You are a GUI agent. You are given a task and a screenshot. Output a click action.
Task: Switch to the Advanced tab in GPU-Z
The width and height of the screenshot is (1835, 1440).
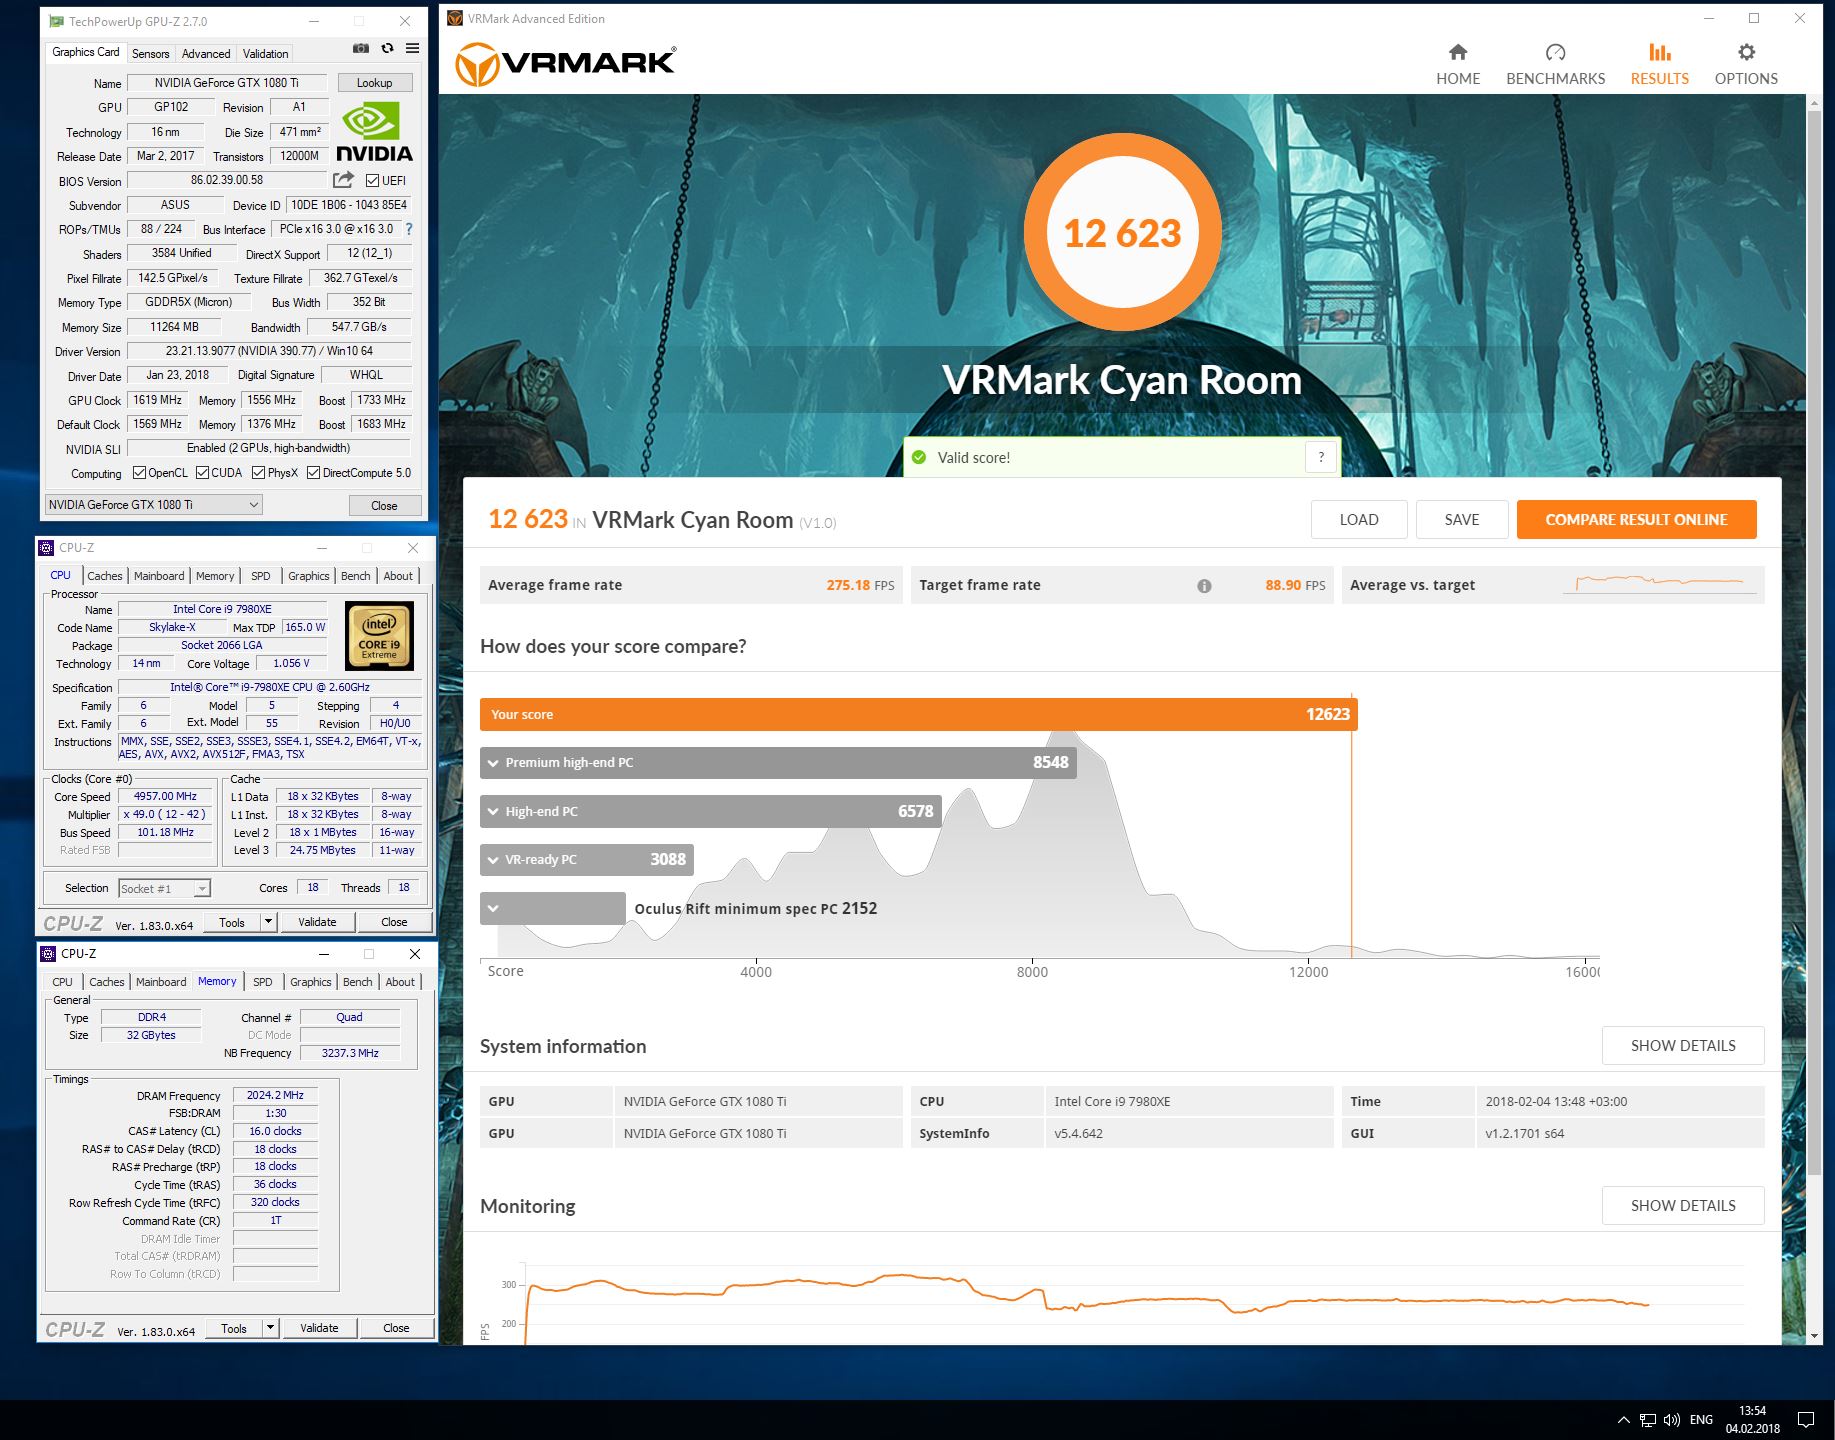tap(206, 54)
